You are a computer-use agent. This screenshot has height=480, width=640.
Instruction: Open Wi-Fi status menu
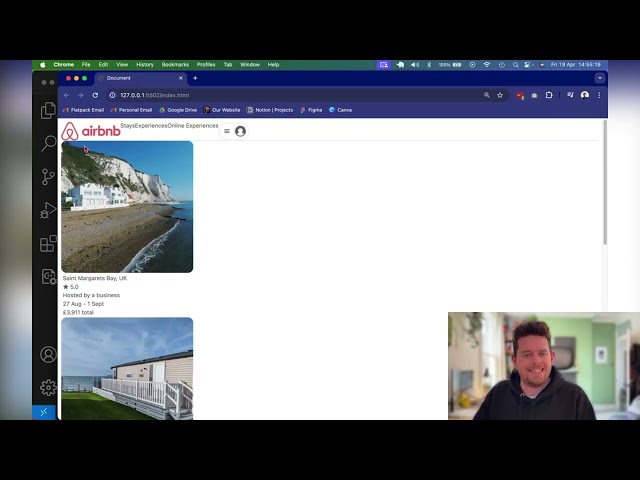click(487, 64)
